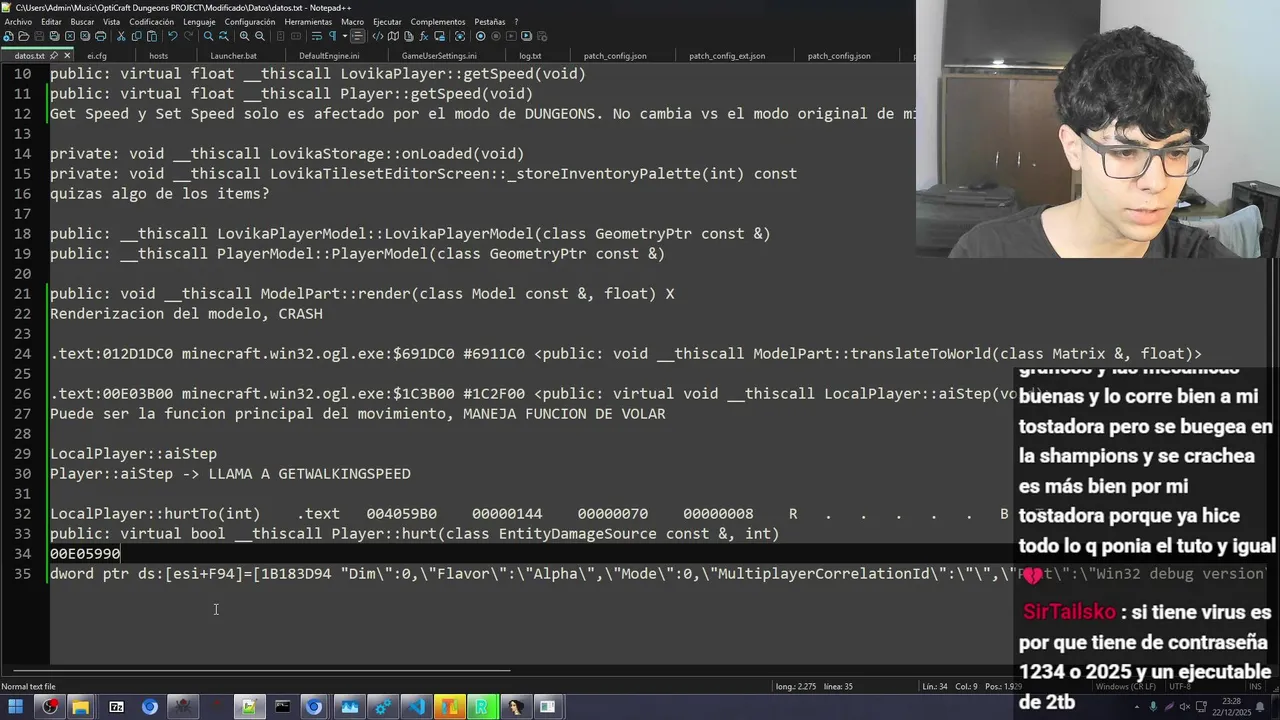1280x720 pixels.
Task: Open the Pestañas menu
Action: tap(490, 22)
